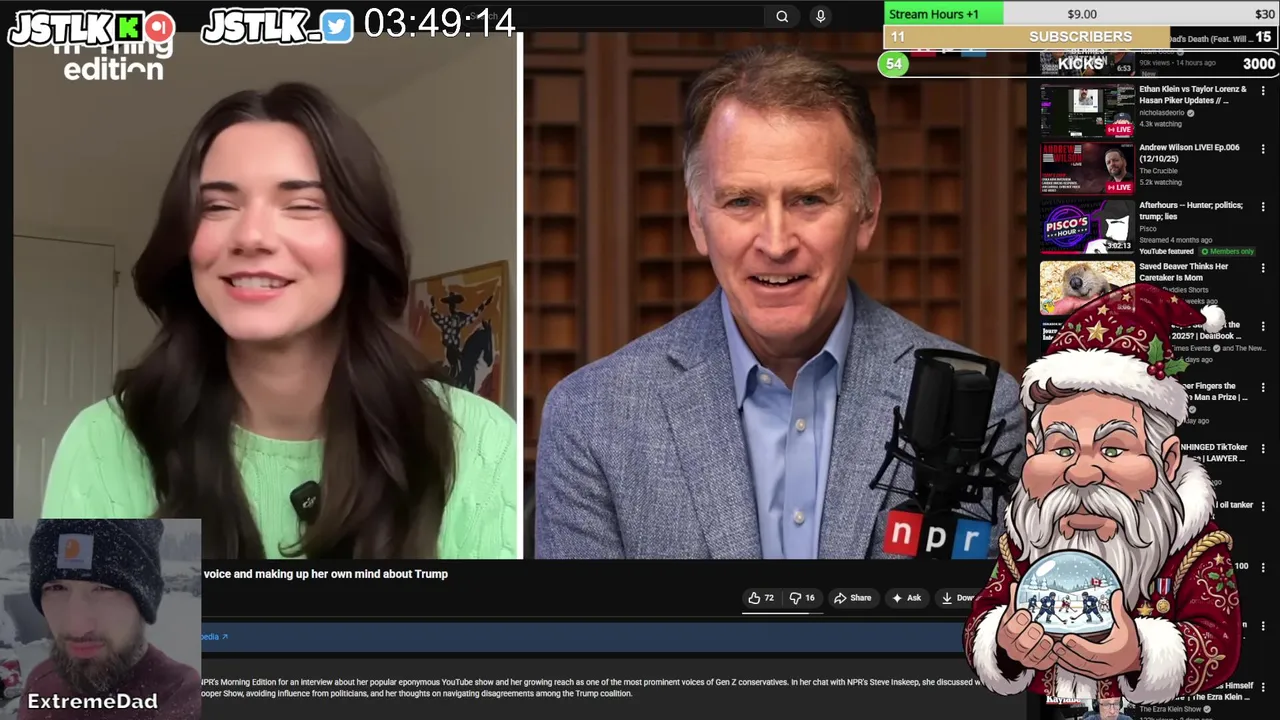The image size is (1280, 720).
Task: Click the Ask button
Action: pyautogui.click(x=907, y=598)
